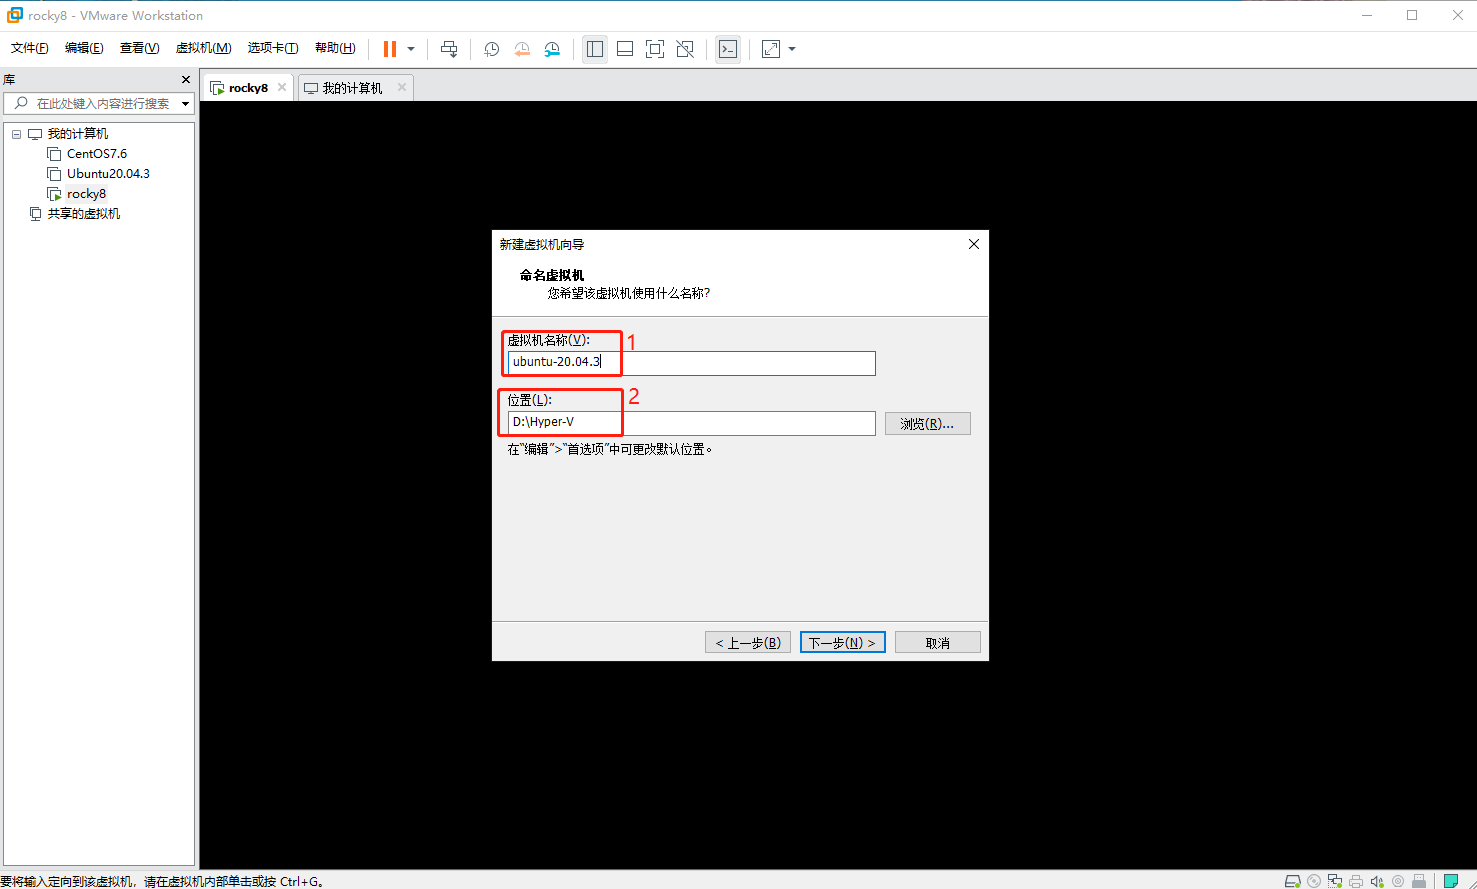The width and height of the screenshot is (1477, 889).
Task: Collapse the 我的计算机 tree node
Action: 16,134
